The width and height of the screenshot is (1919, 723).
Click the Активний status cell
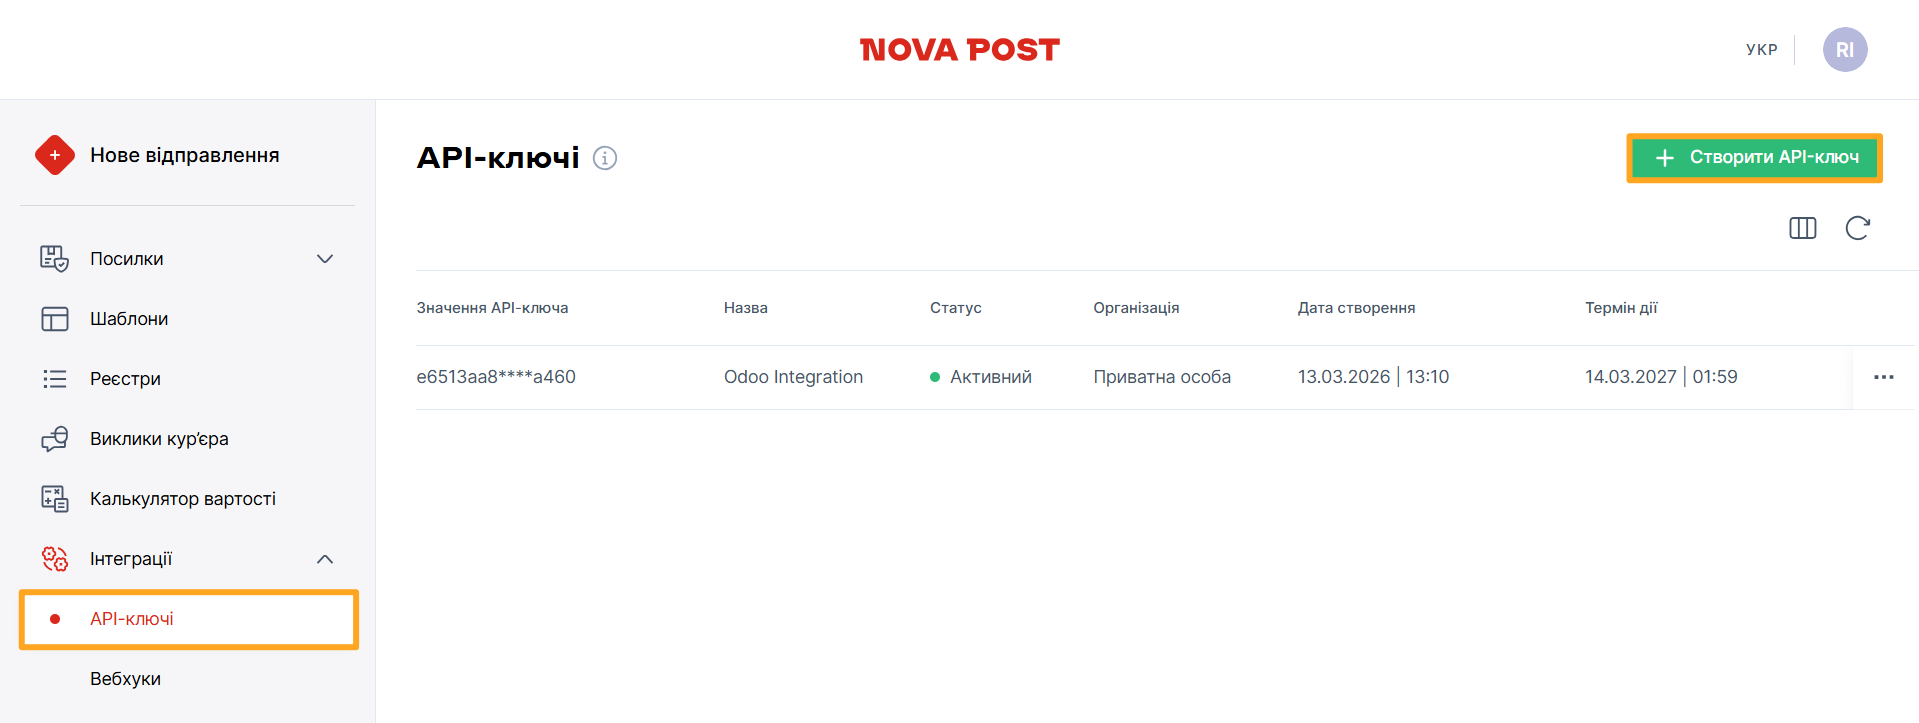point(981,377)
